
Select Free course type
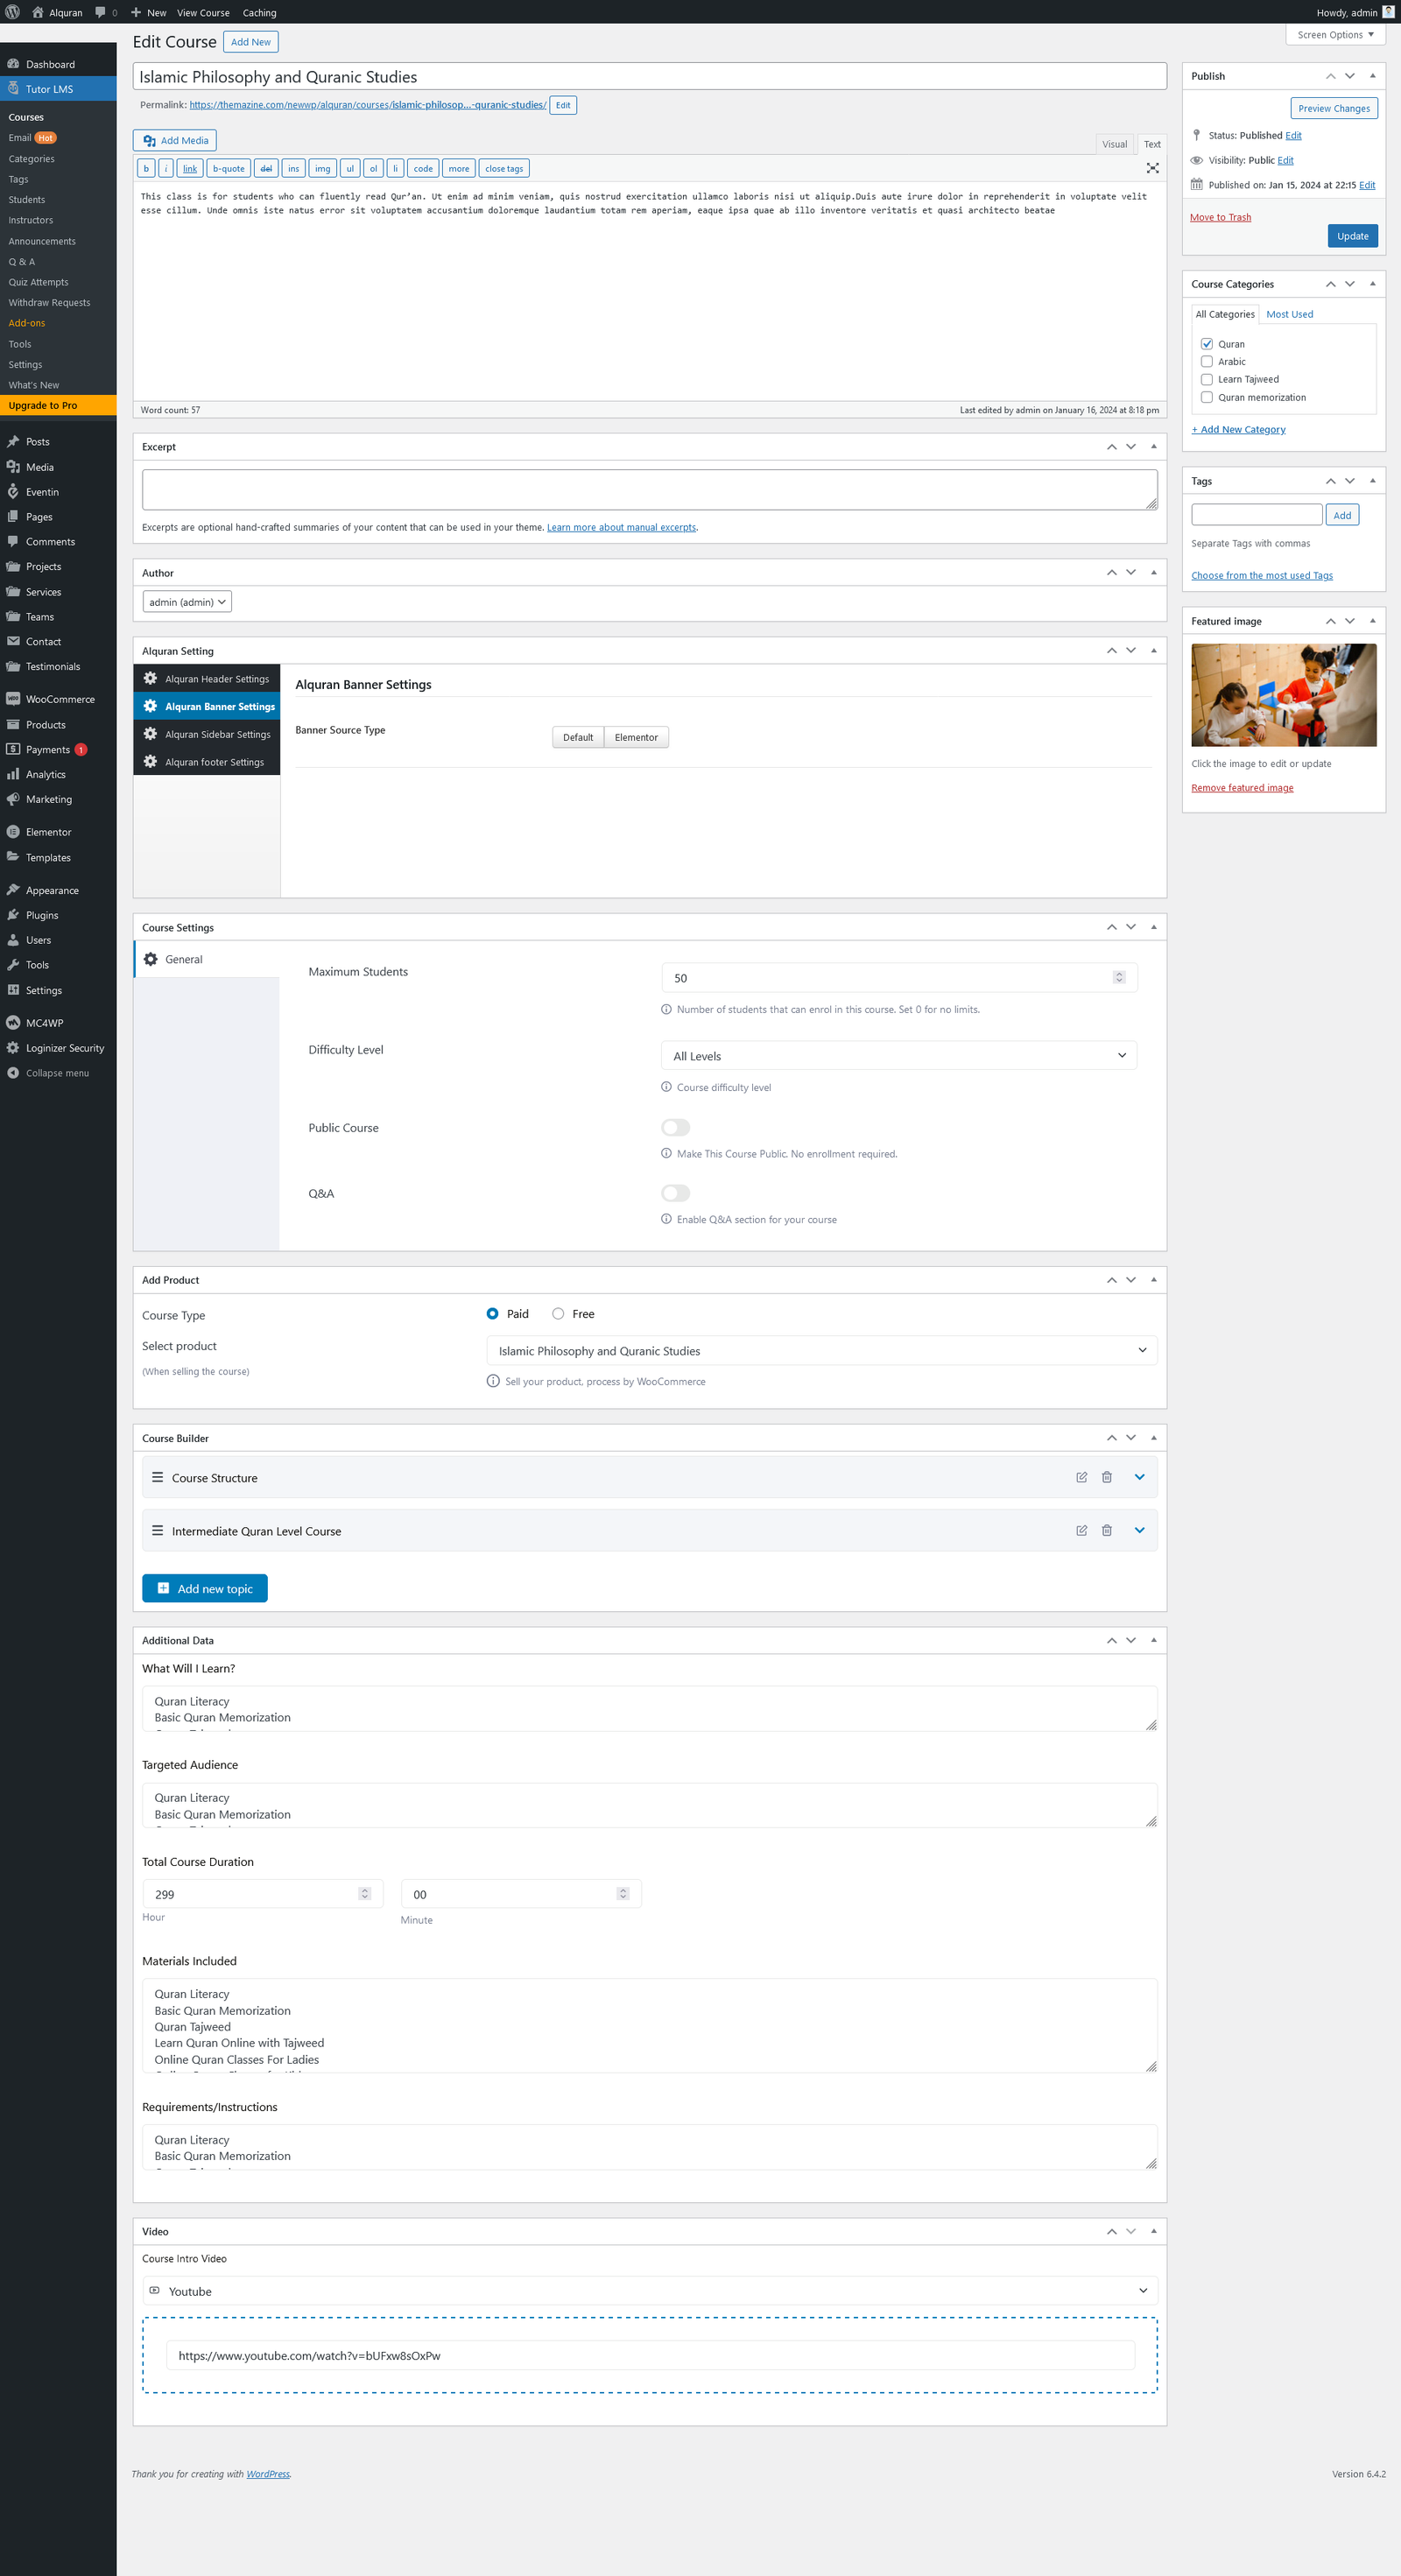click(558, 1313)
